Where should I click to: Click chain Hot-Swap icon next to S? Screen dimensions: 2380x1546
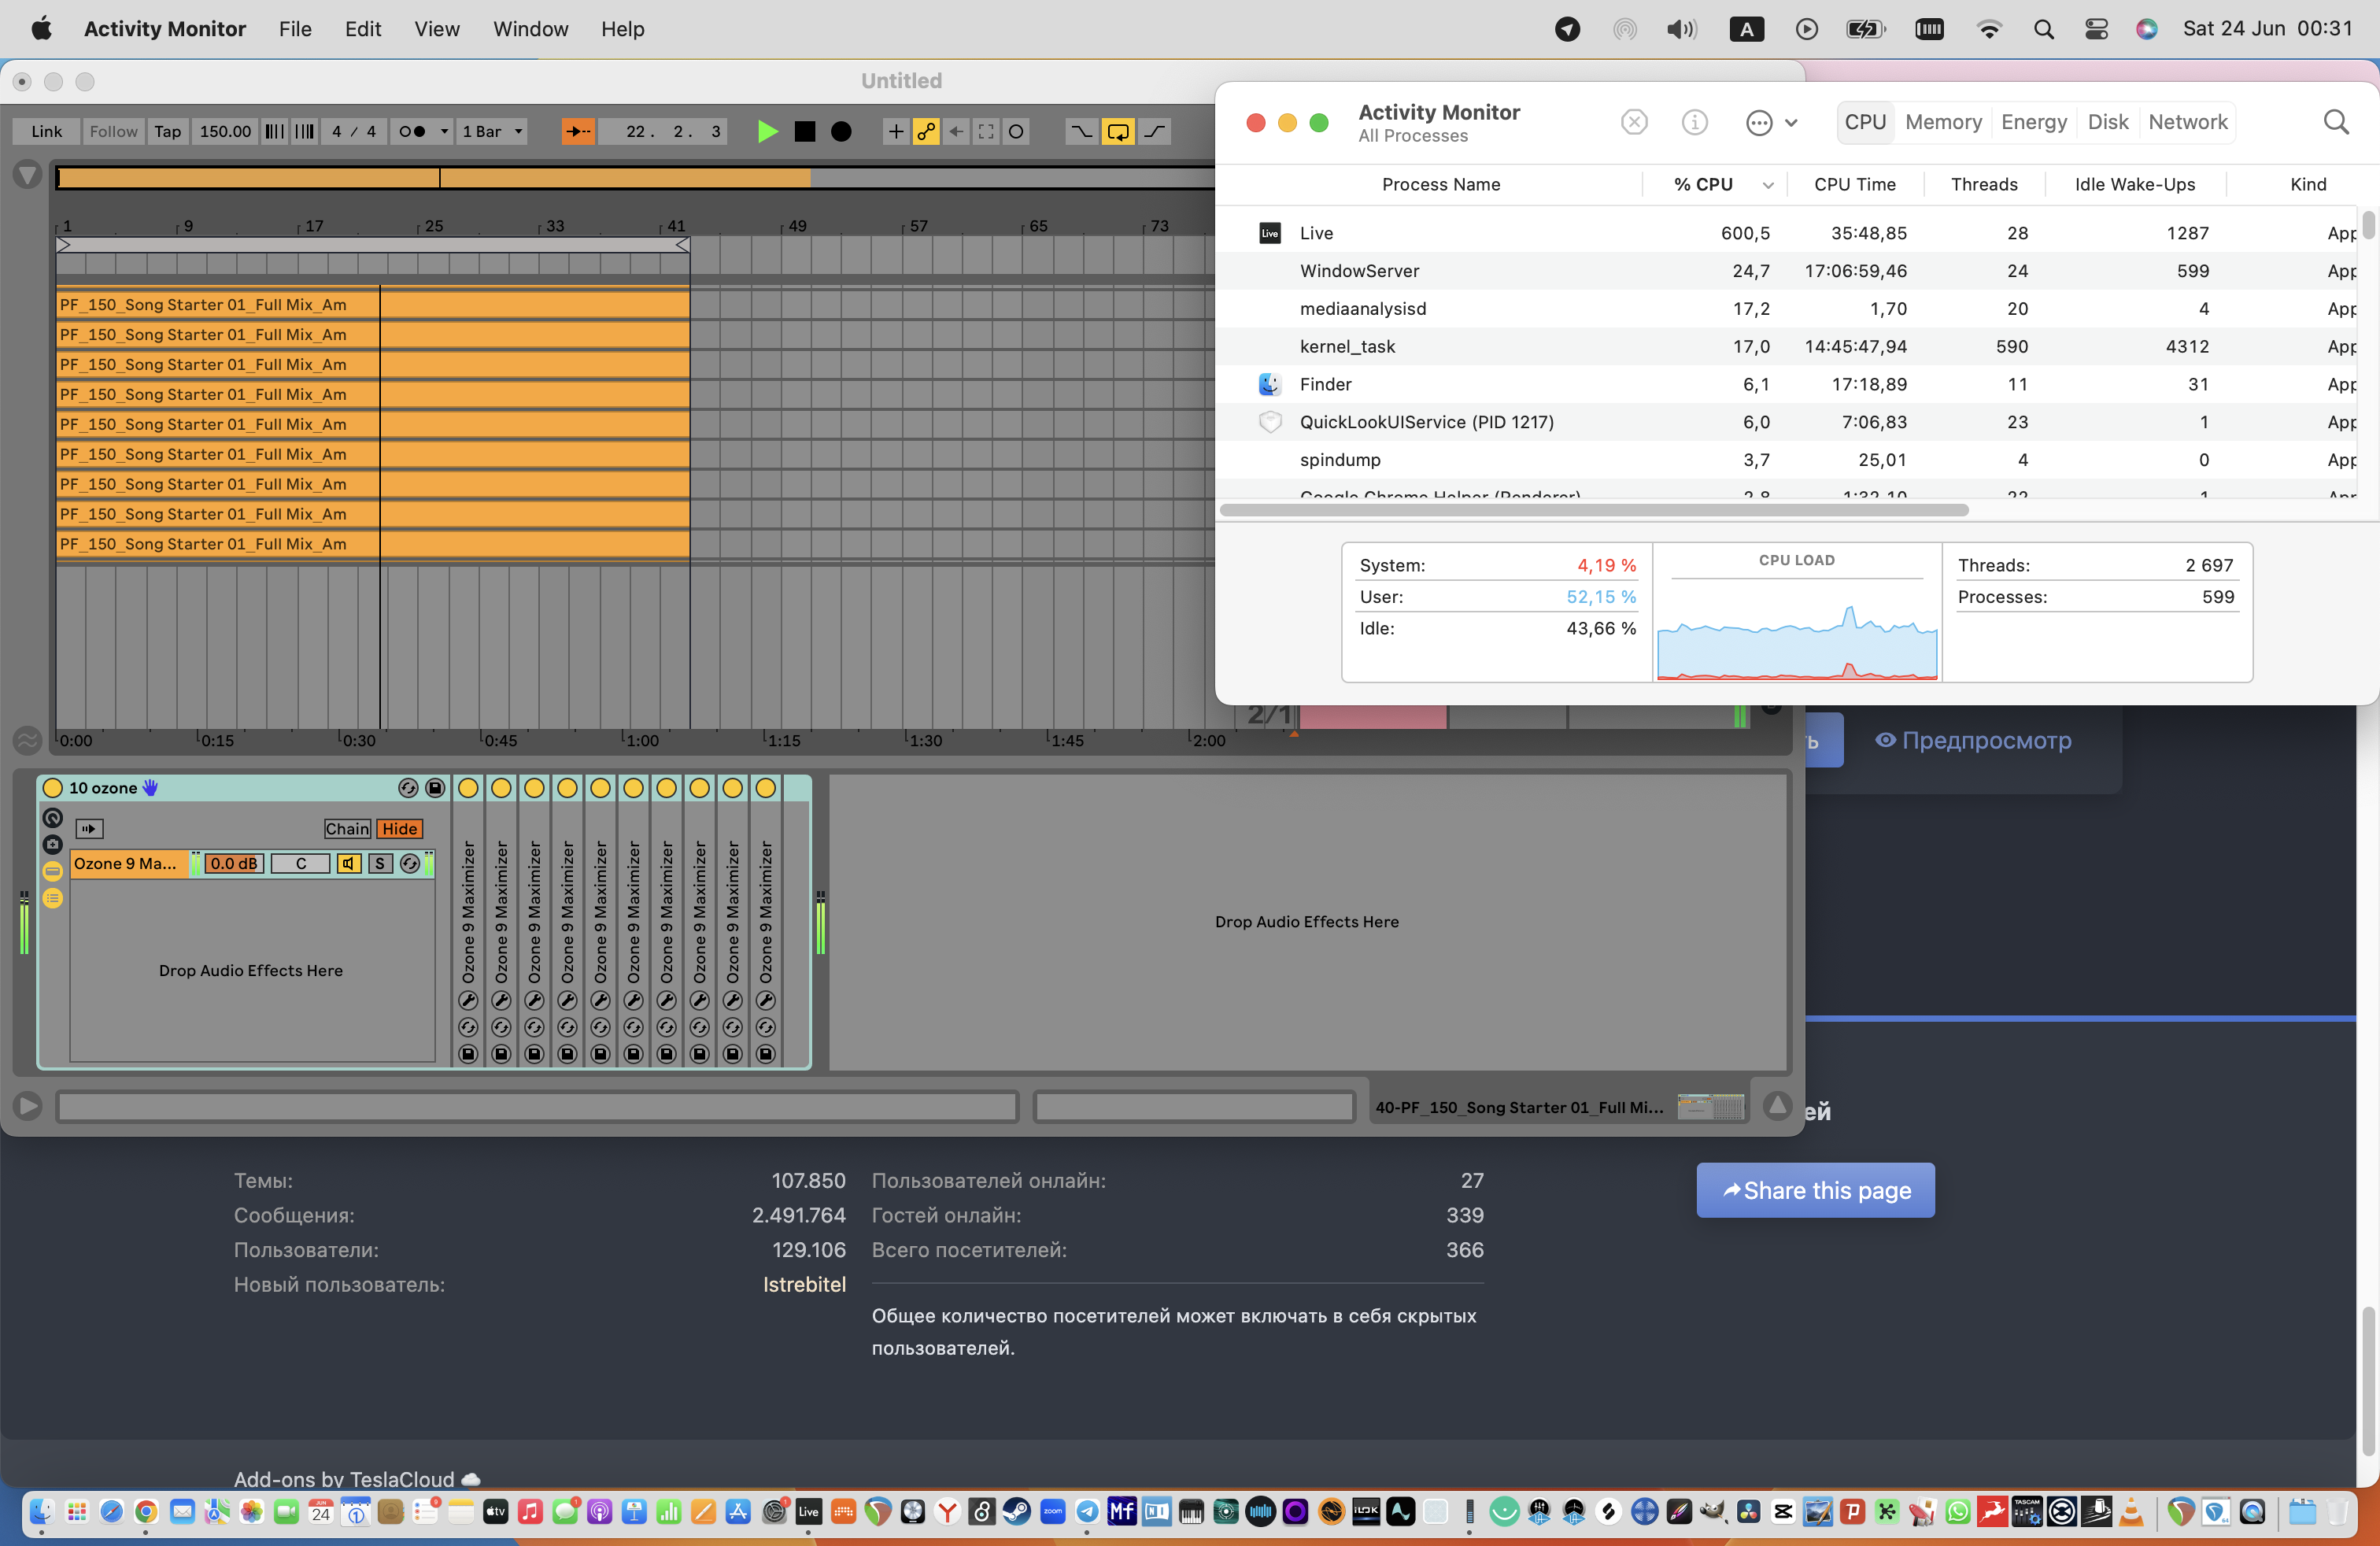point(410,864)
